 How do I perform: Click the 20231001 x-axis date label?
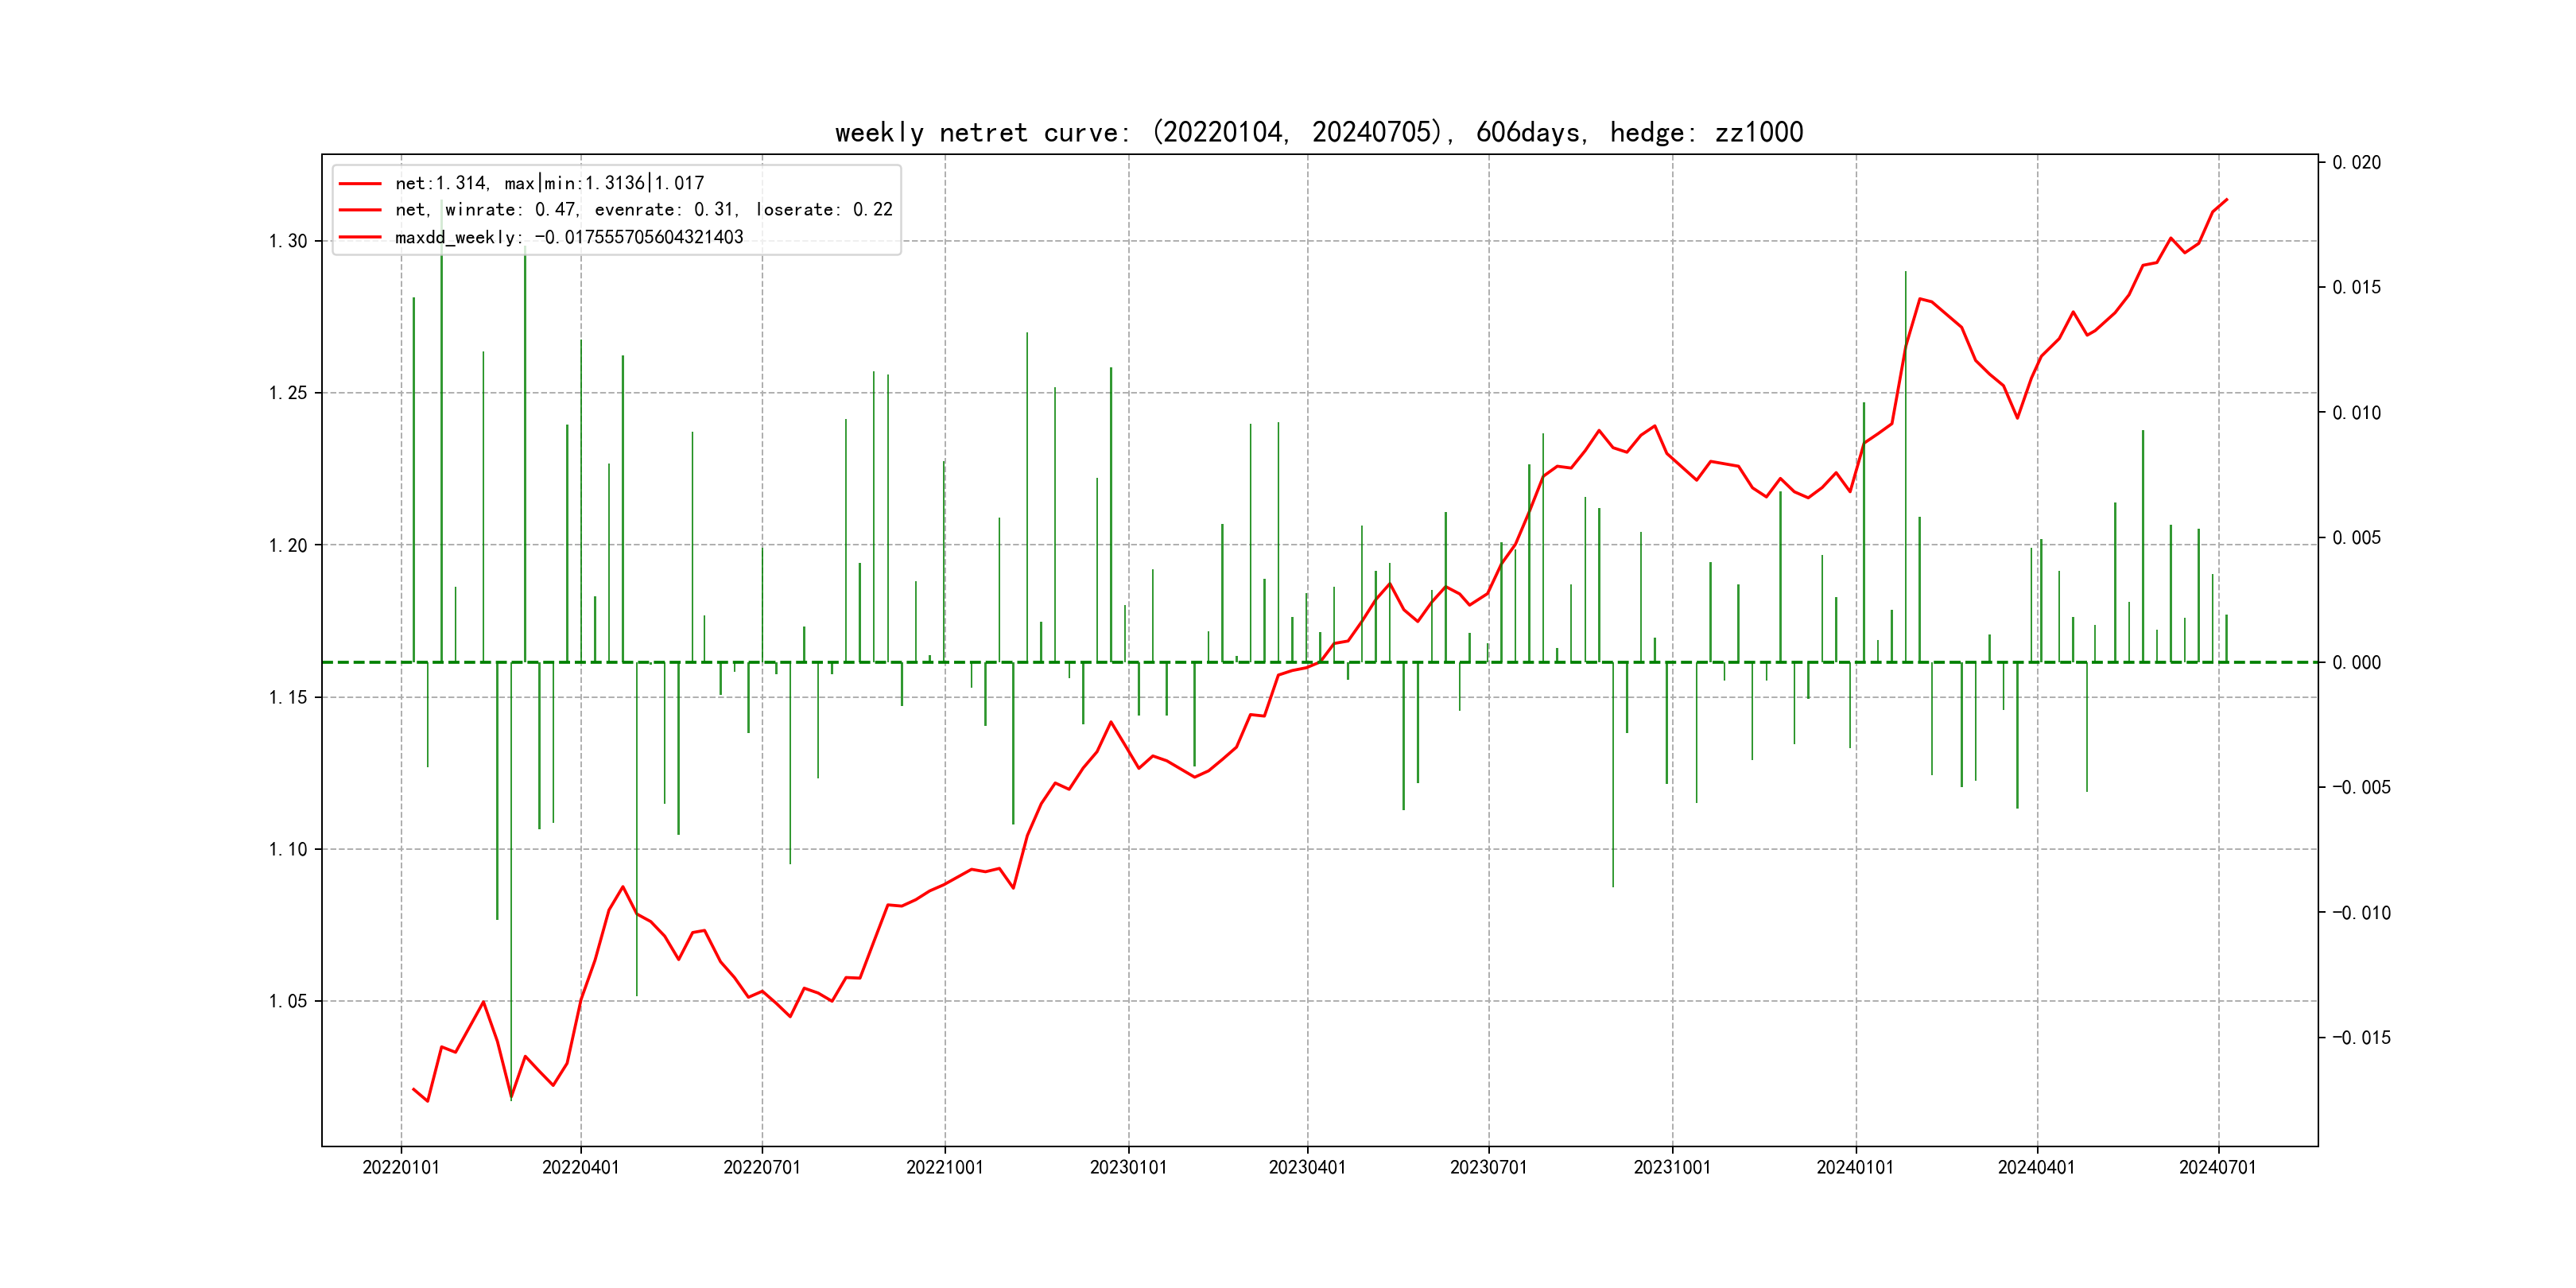point(1672,1167)
